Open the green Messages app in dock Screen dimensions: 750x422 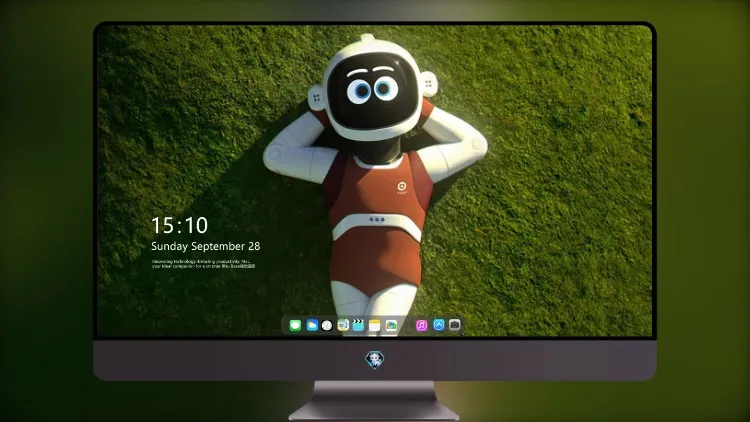(x=295, y=325)
